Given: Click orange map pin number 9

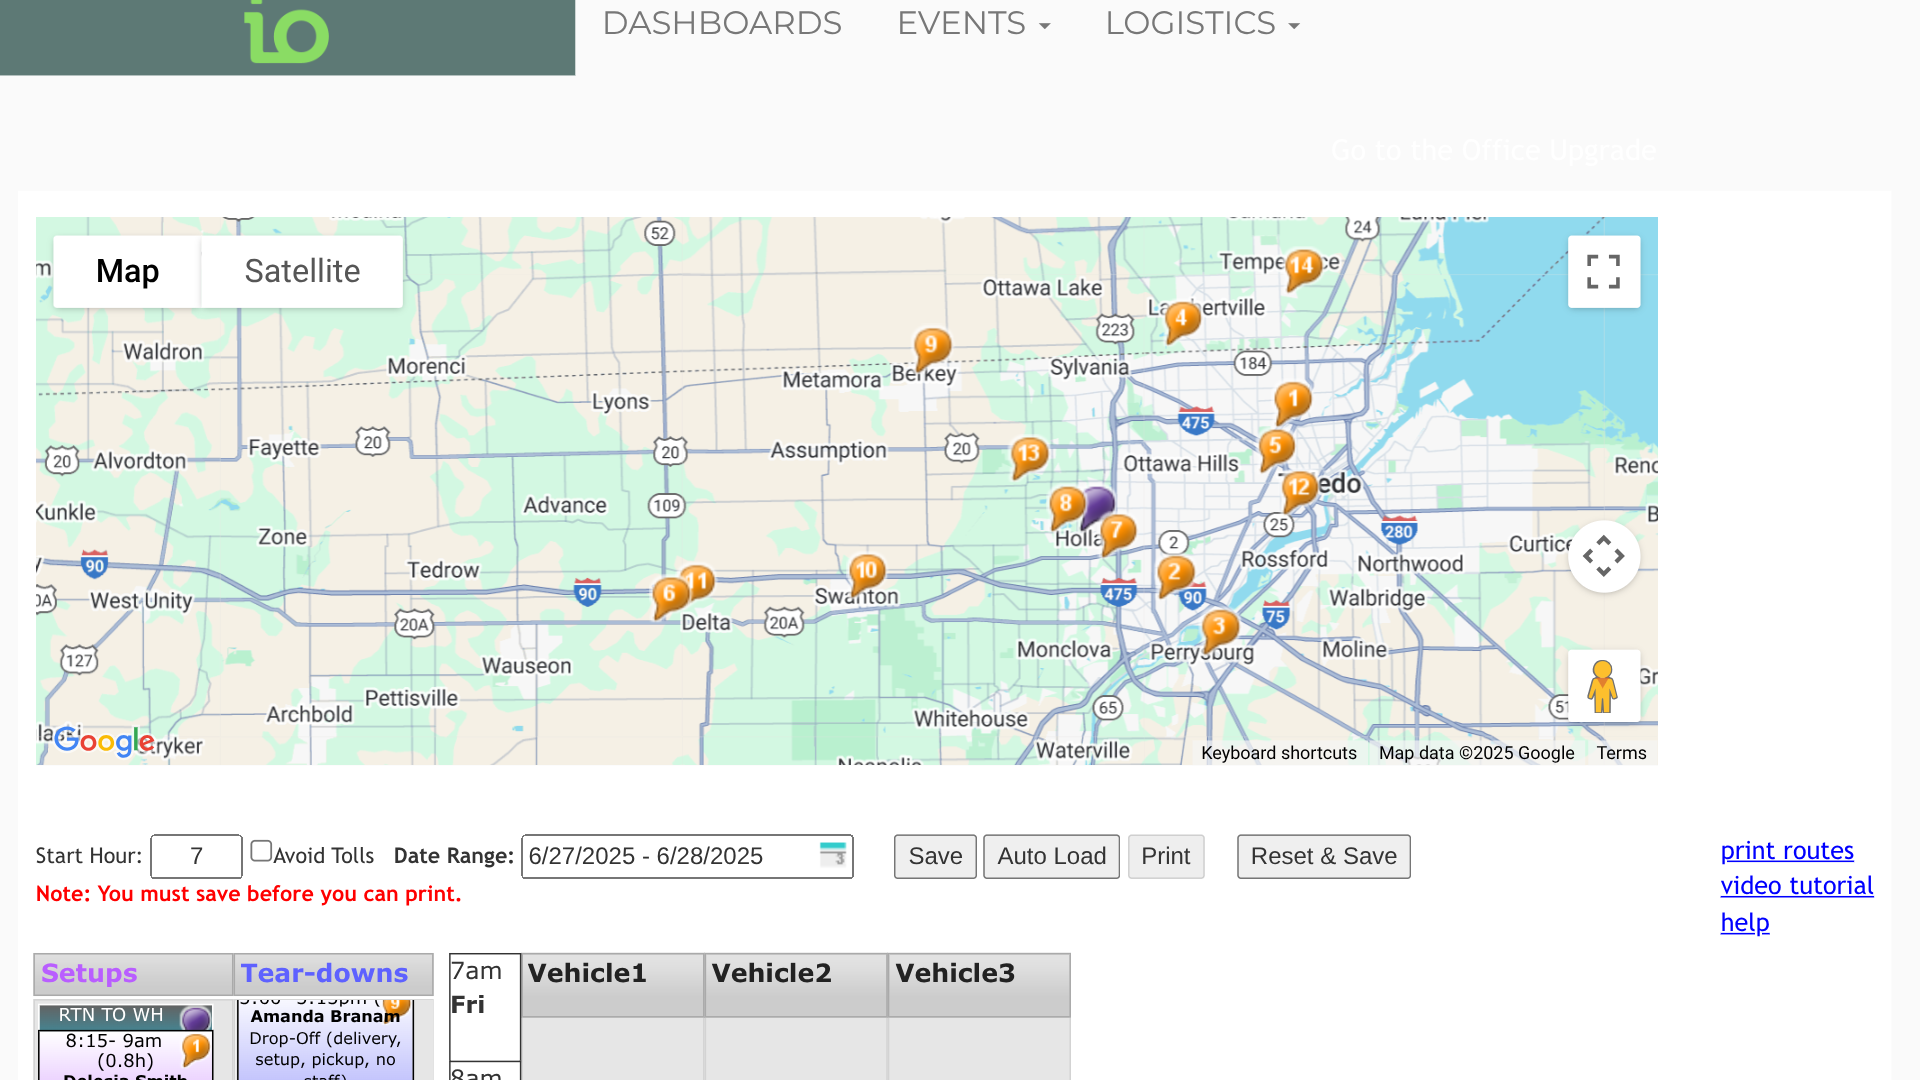Looking at the screenshot, I should click(931, 346).
